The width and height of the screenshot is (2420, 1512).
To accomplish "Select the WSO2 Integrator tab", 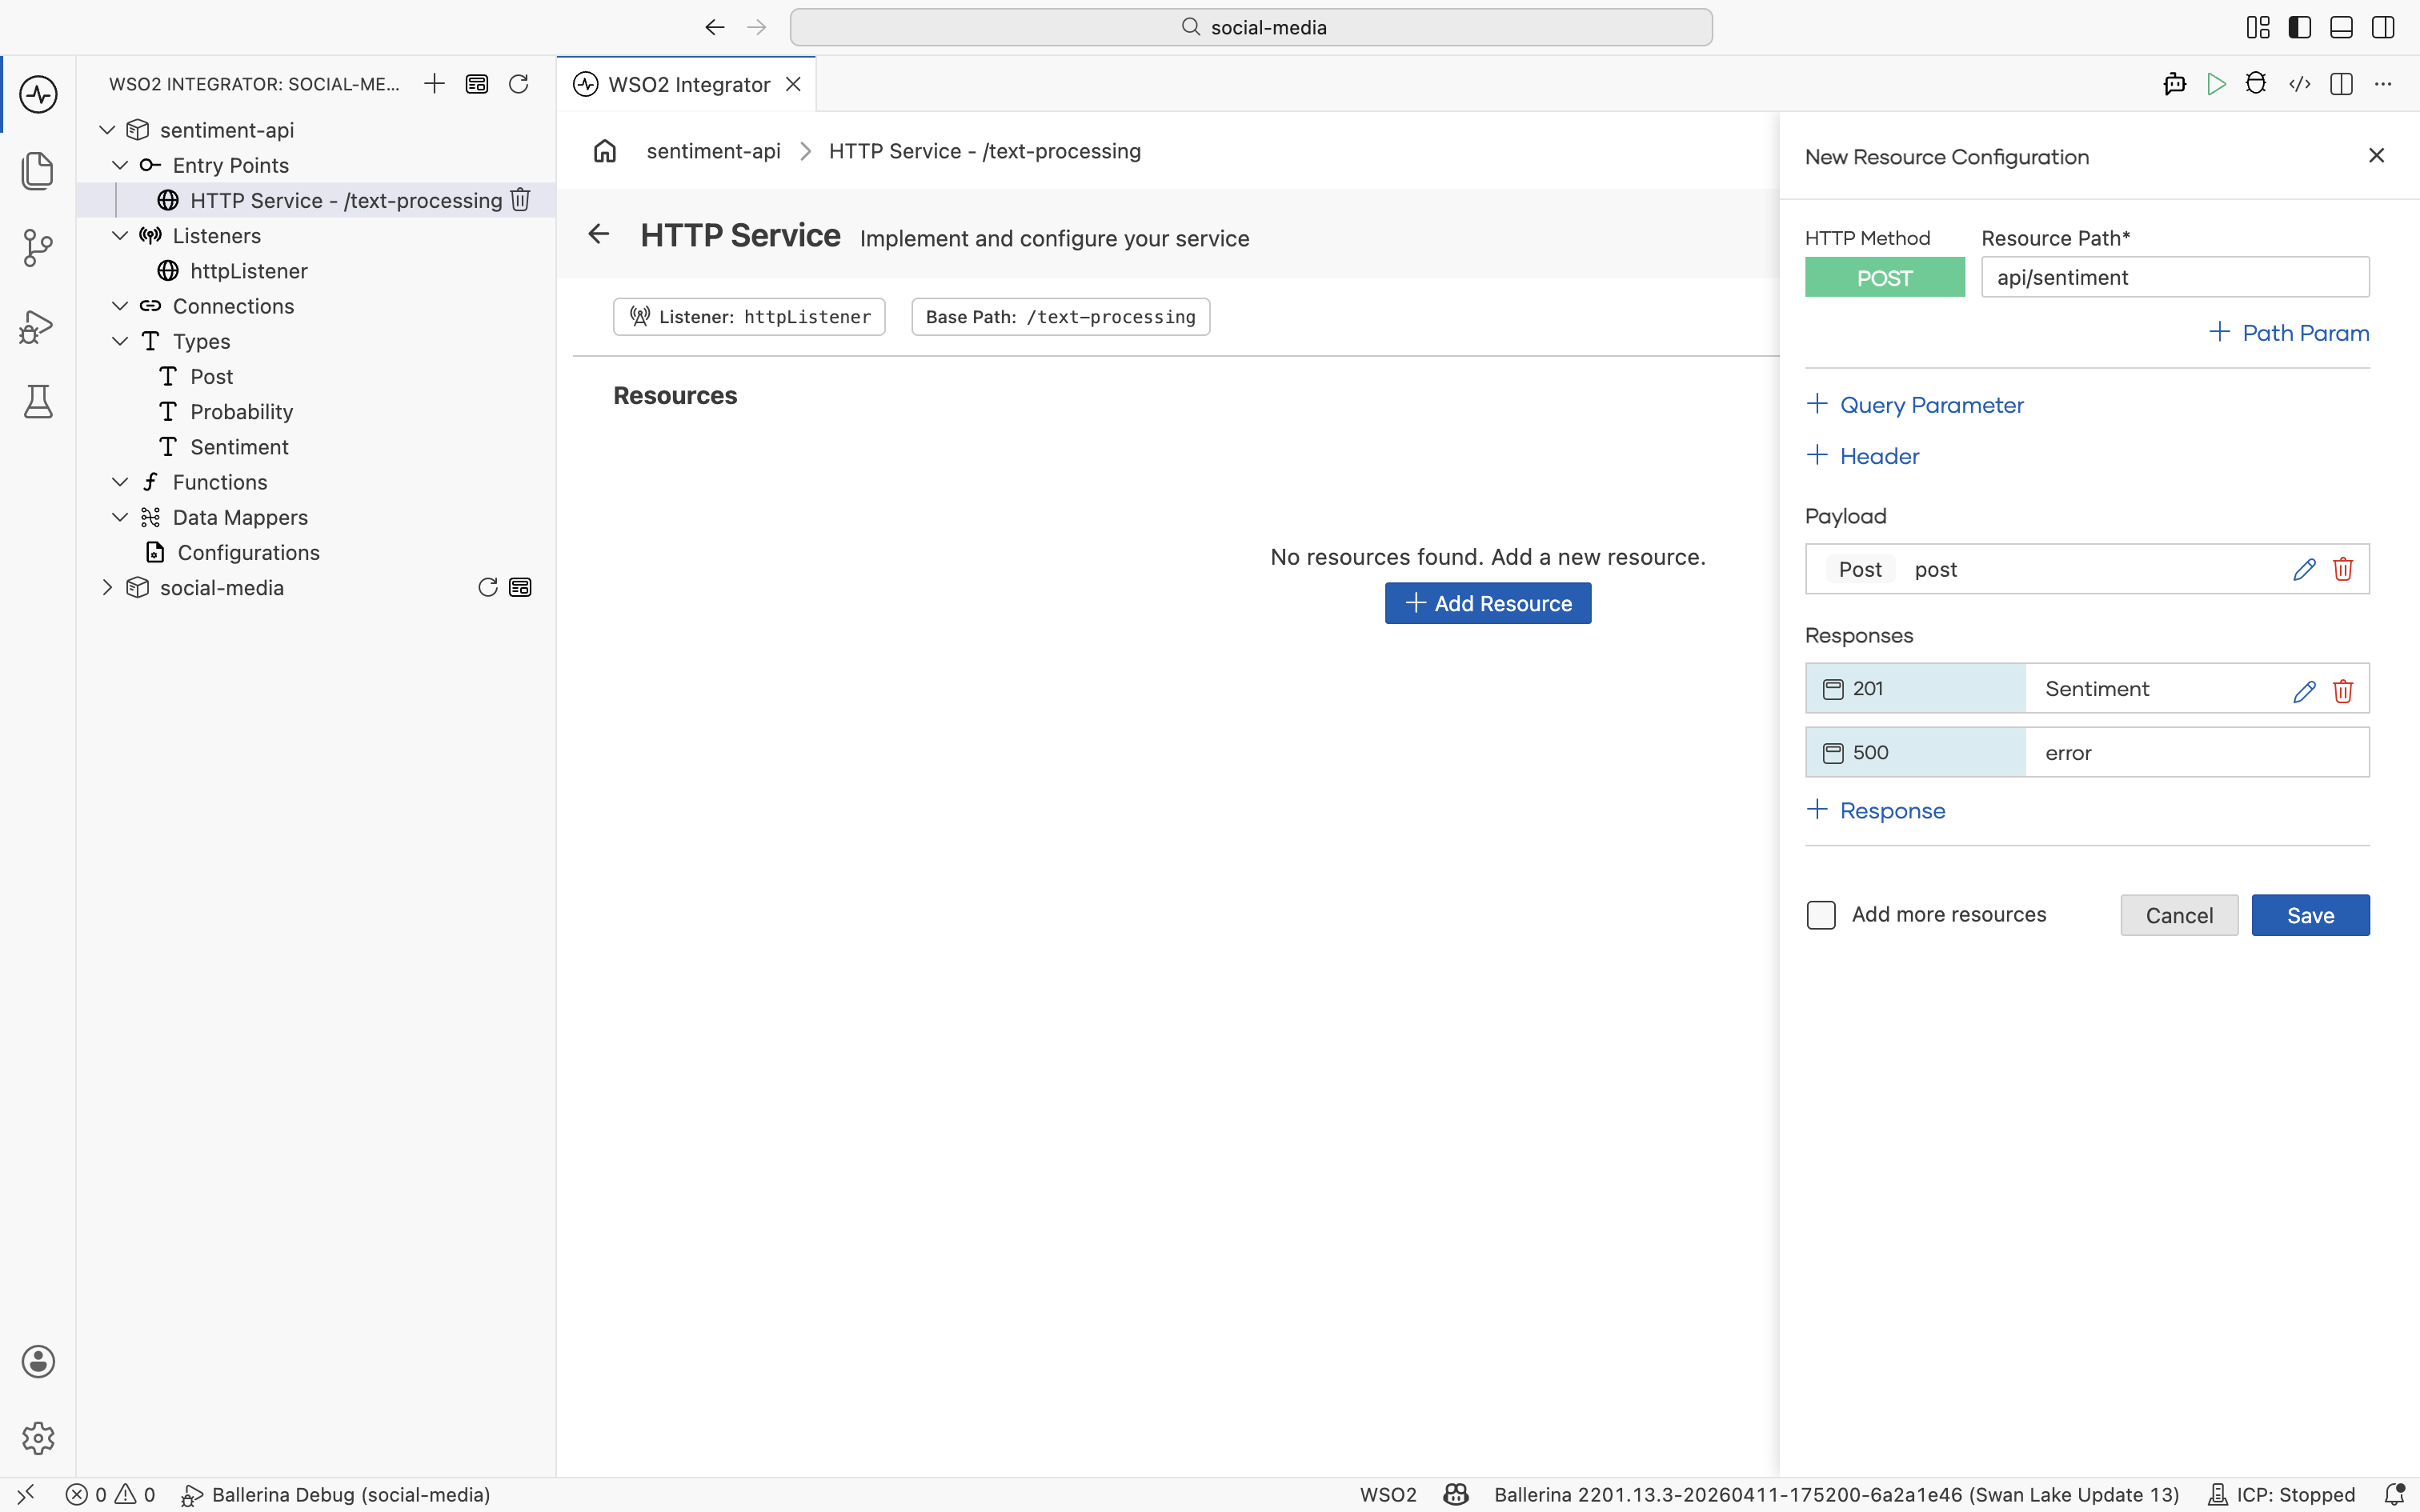I will (686, 84).
